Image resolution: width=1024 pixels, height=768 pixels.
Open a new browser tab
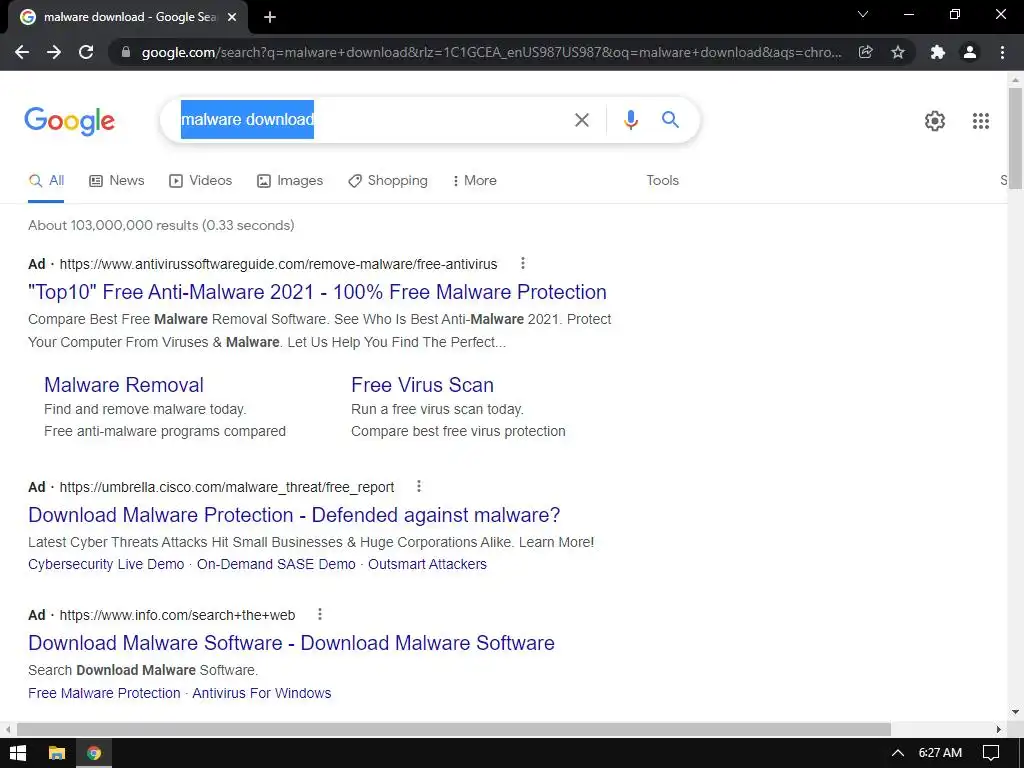(270, 17)
